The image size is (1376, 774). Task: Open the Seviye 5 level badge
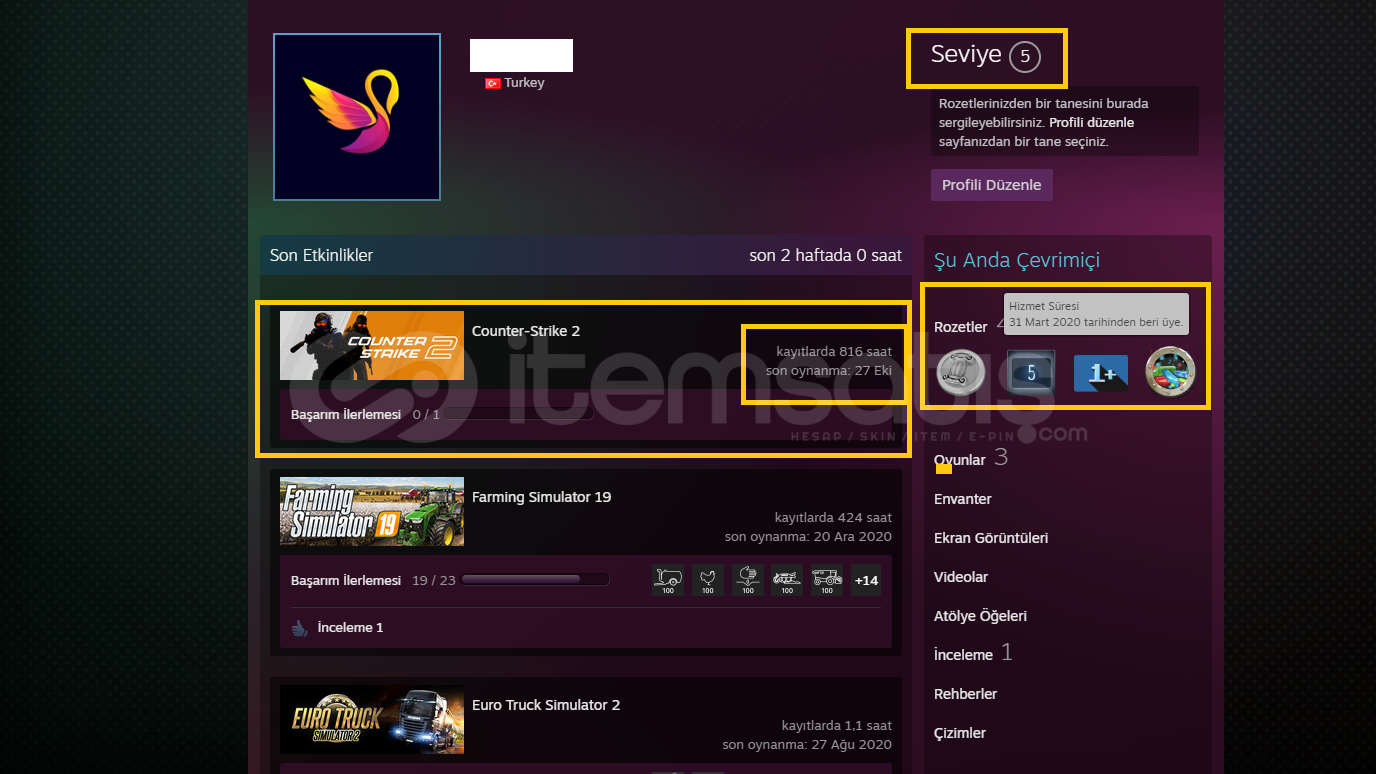click(x=1025, y=57)
